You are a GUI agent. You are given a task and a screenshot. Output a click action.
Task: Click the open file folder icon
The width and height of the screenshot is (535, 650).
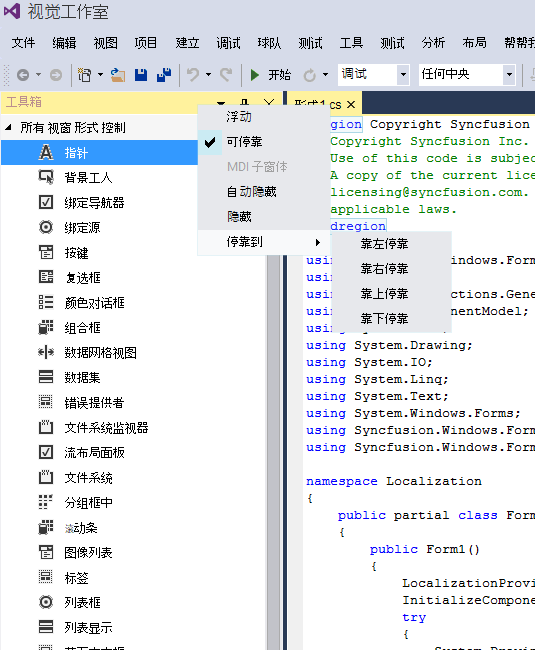[118, 75]
